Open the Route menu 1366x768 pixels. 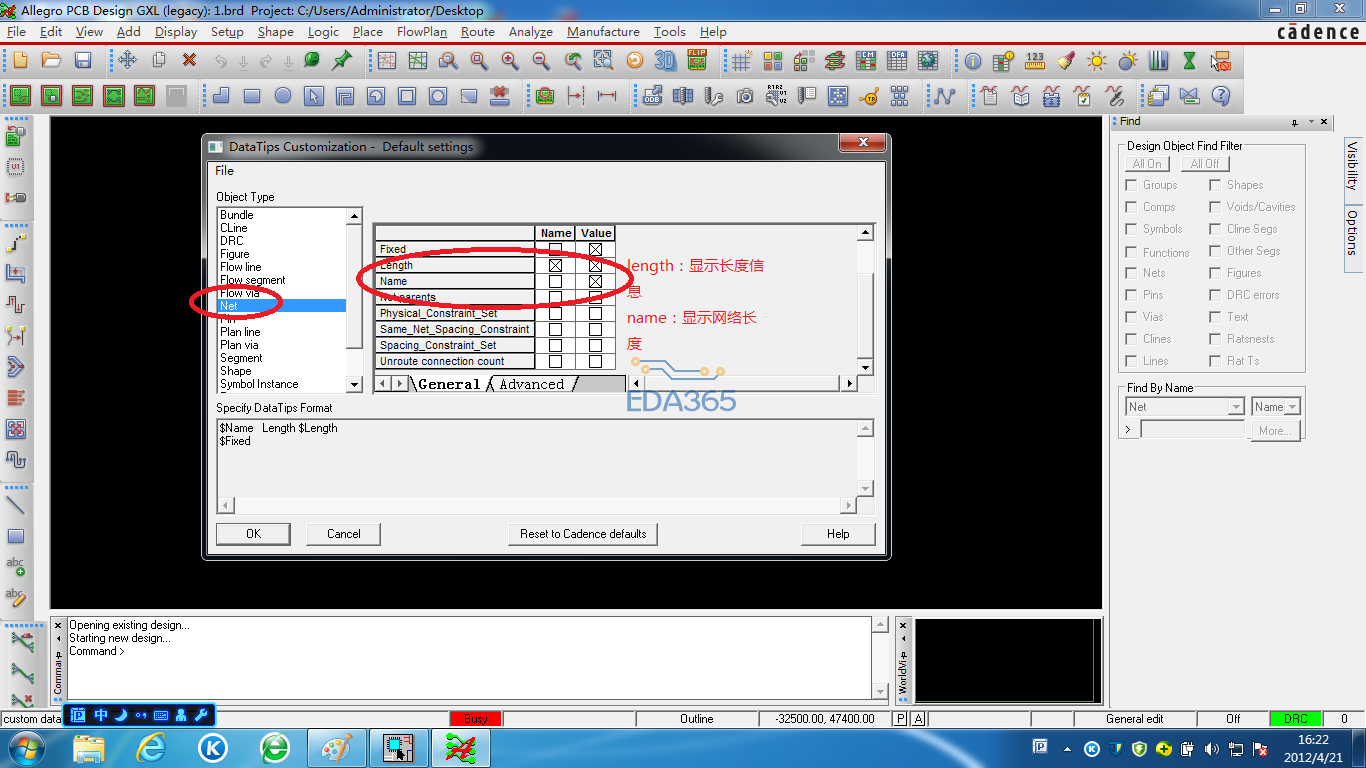click(478, 32)
